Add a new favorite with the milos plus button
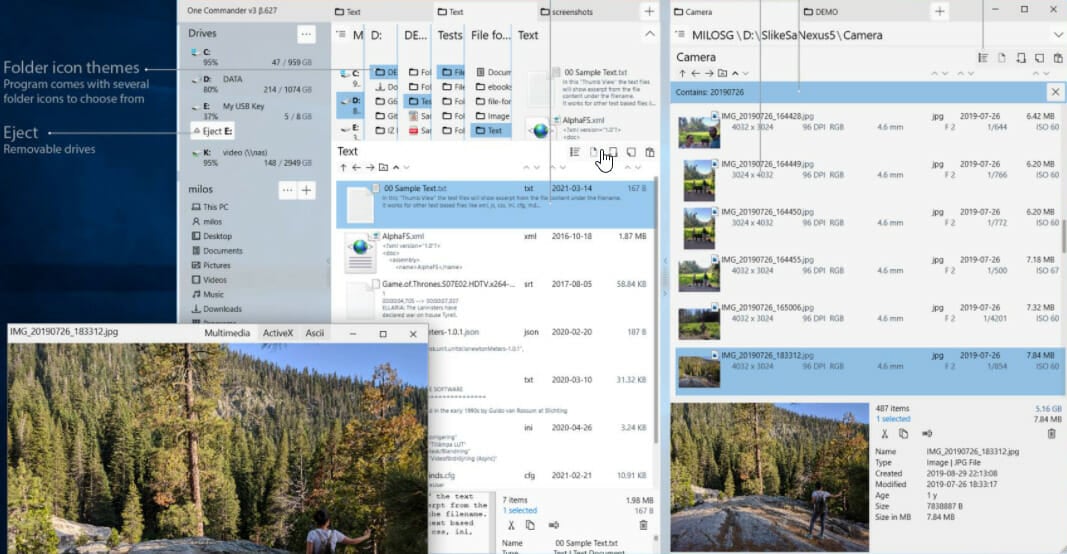The height and width of the screenshot is (554, 1067). click(x=307, y=190)
